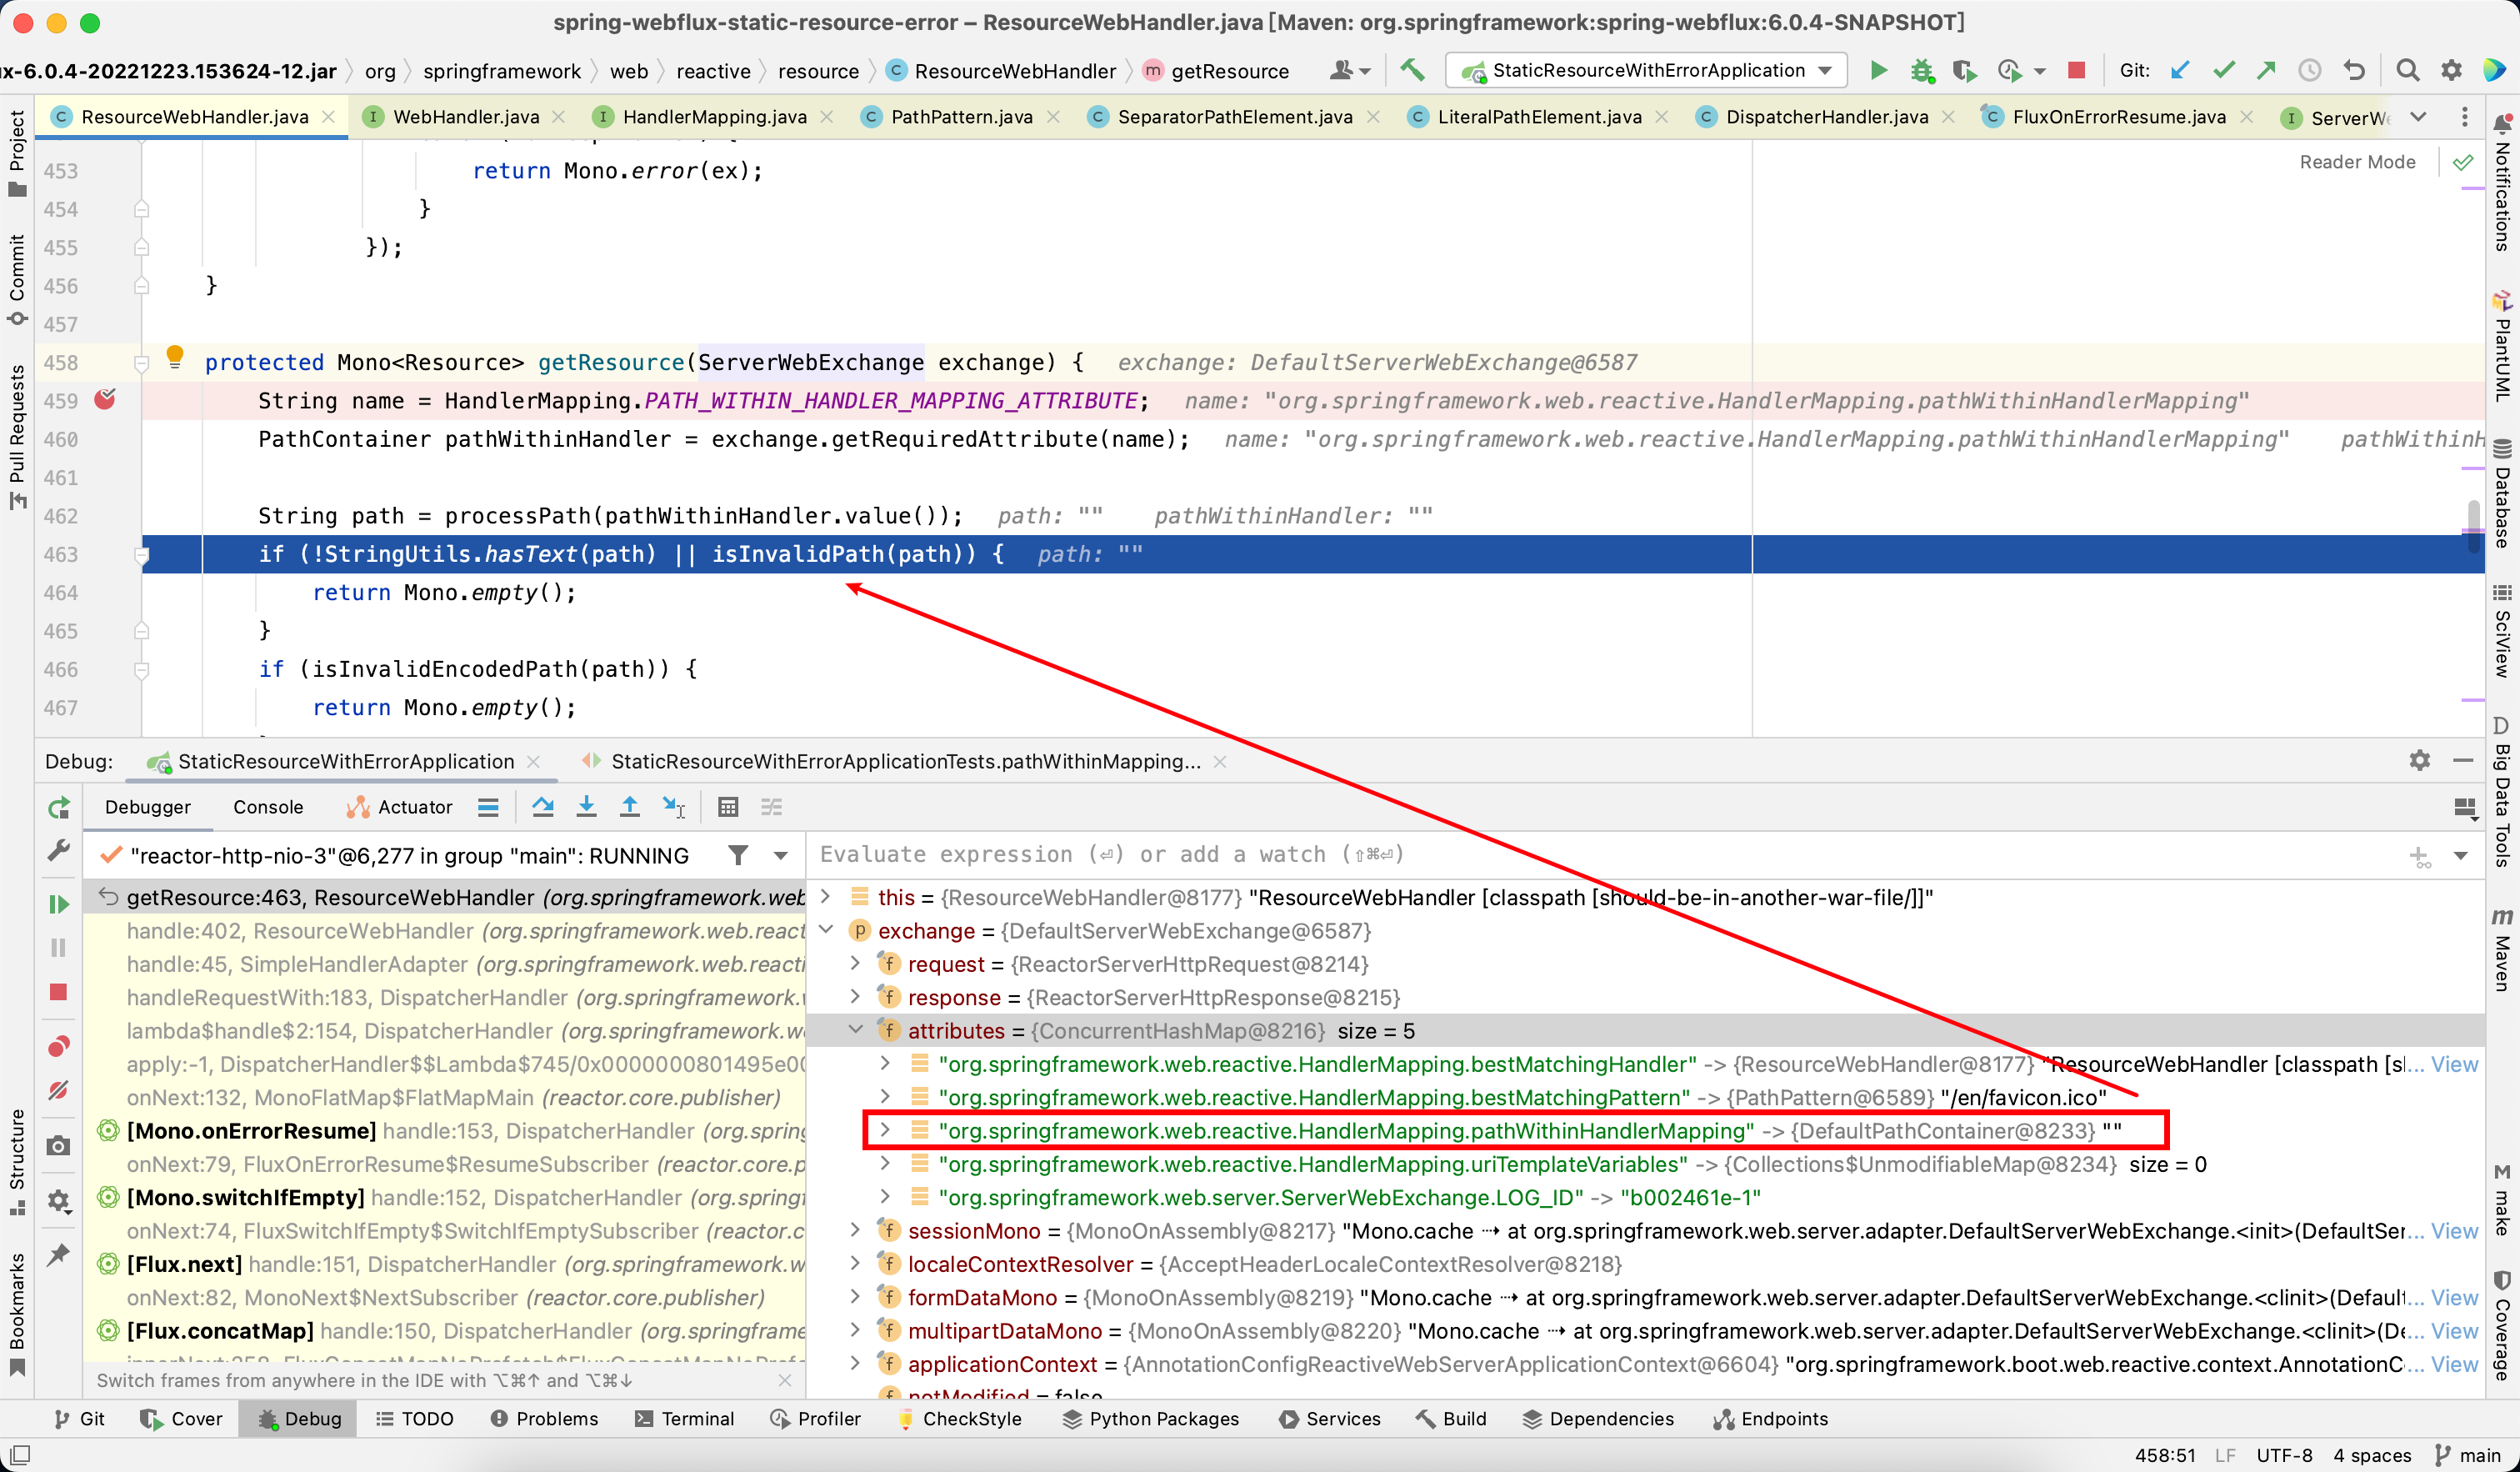Expand the 'sessionMono' field node
Screen dimensions: 2520x1472
pyautogui.click(x=855, y=1230)
